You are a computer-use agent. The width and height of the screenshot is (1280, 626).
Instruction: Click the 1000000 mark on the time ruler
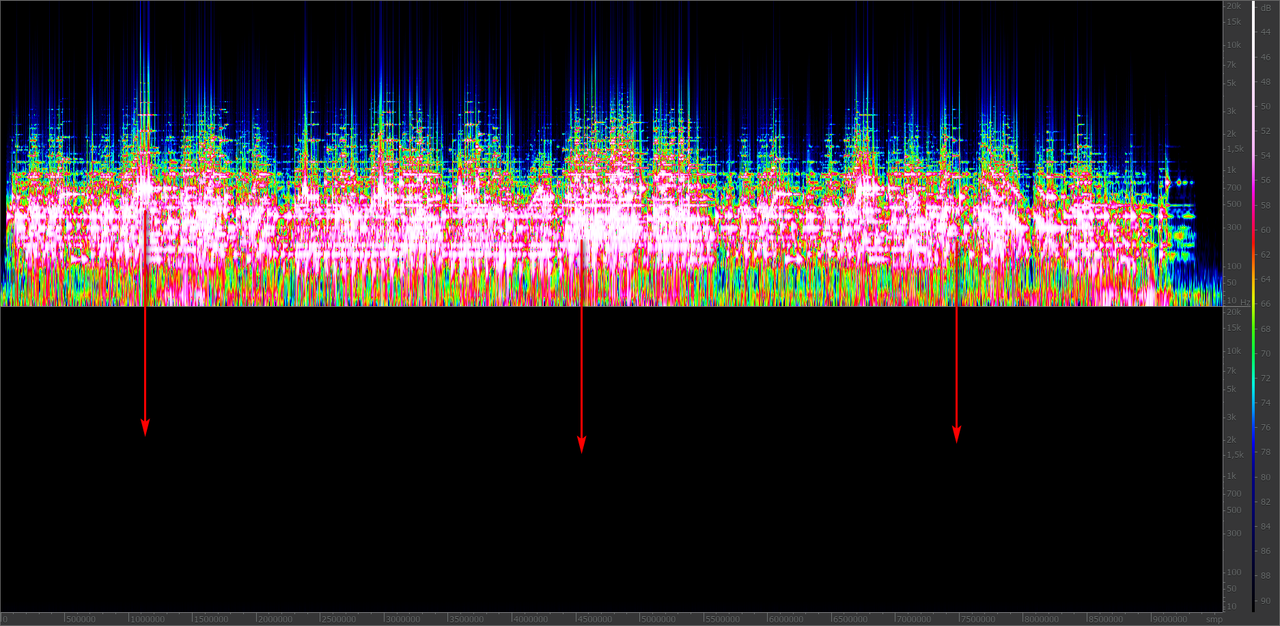point(146,619)
